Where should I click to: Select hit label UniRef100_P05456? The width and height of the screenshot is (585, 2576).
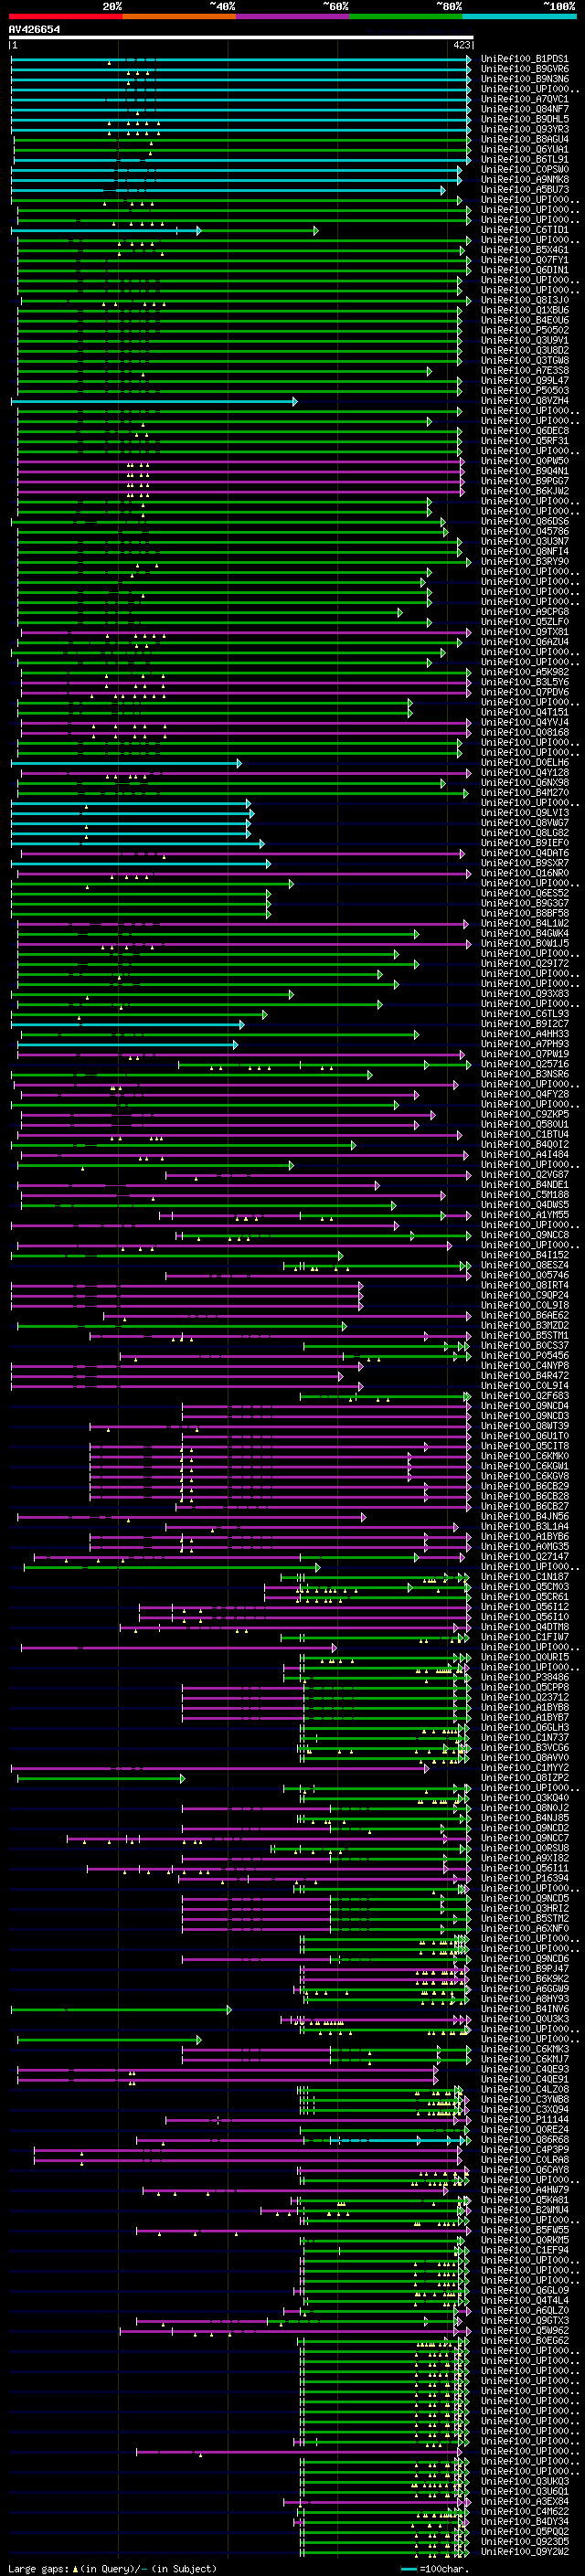[524, 1356]
